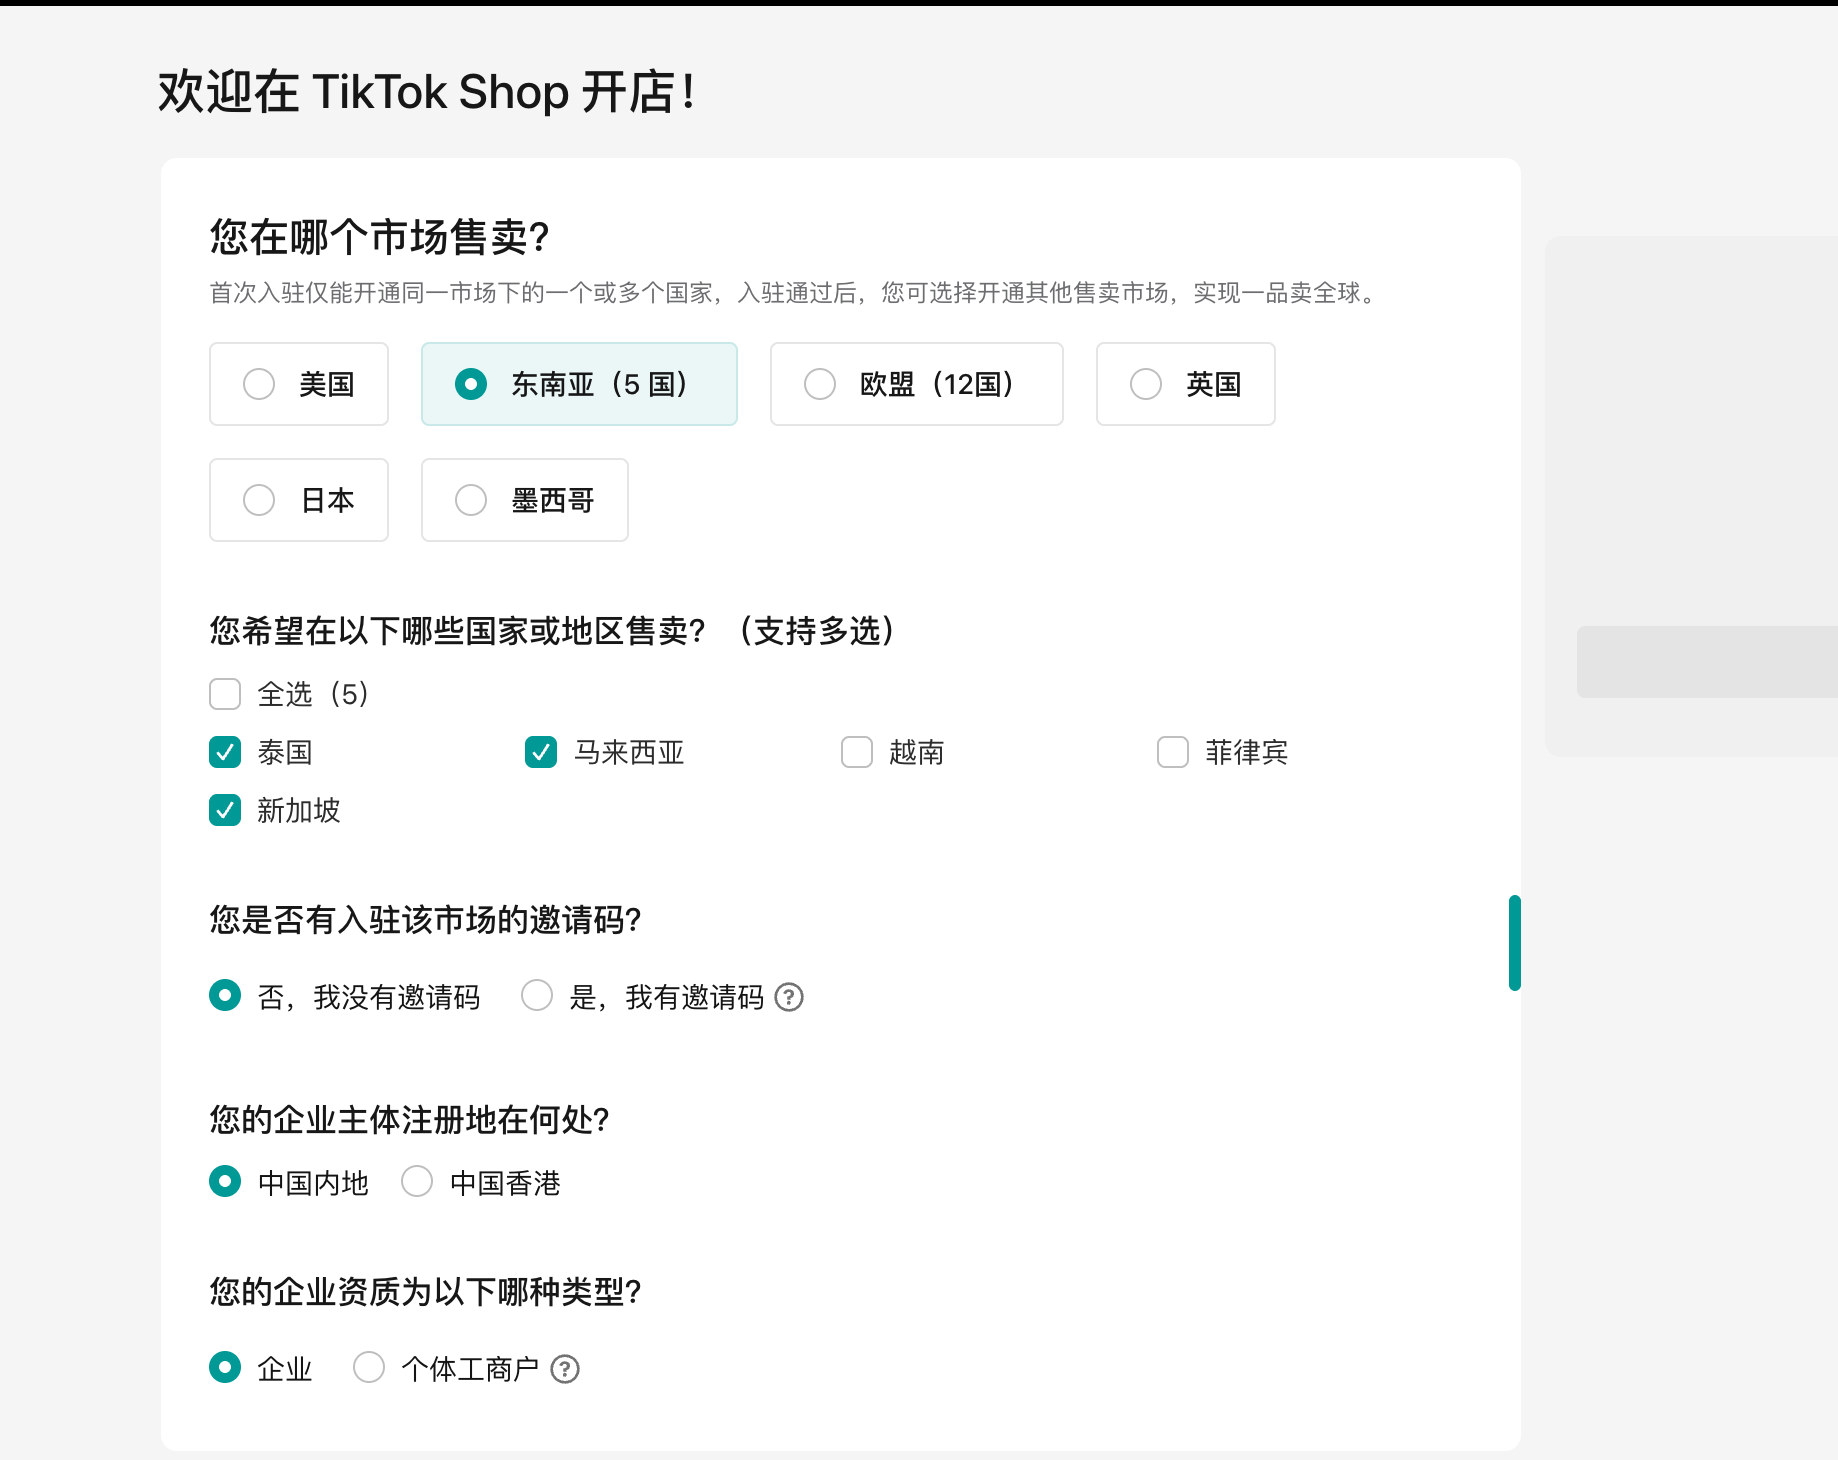Choose the 墨西哥 market option
Viewport: 1838px width, 1460px height.
525,500
